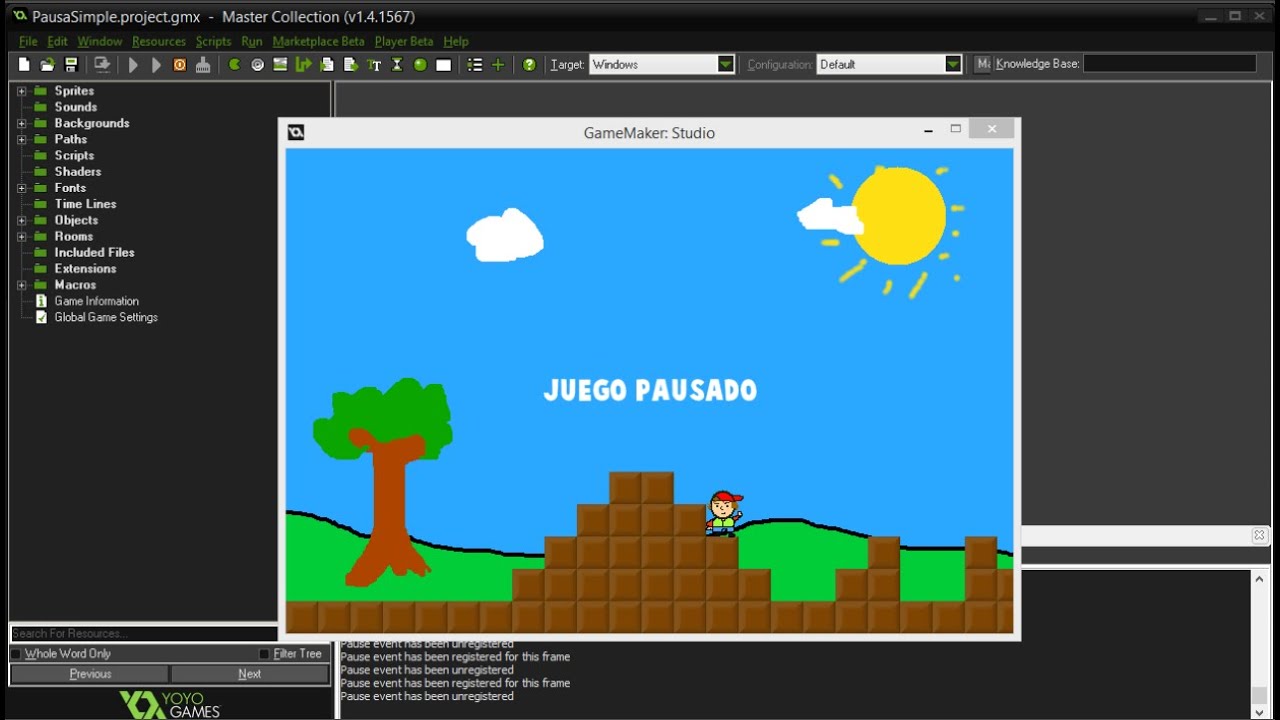The height and width of the screenshot is (720, 1280).
Task: Open the Run menu
Action: [x=251, y=41]
